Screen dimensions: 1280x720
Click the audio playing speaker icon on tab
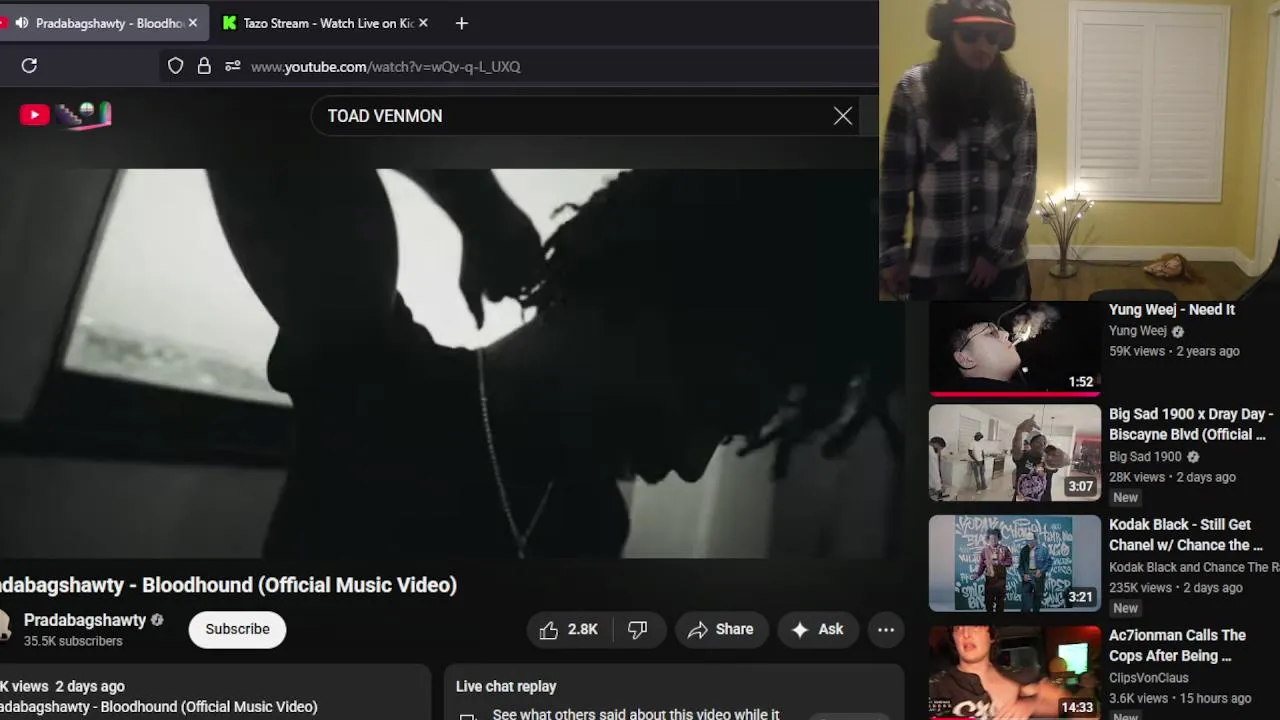point(21,23)
